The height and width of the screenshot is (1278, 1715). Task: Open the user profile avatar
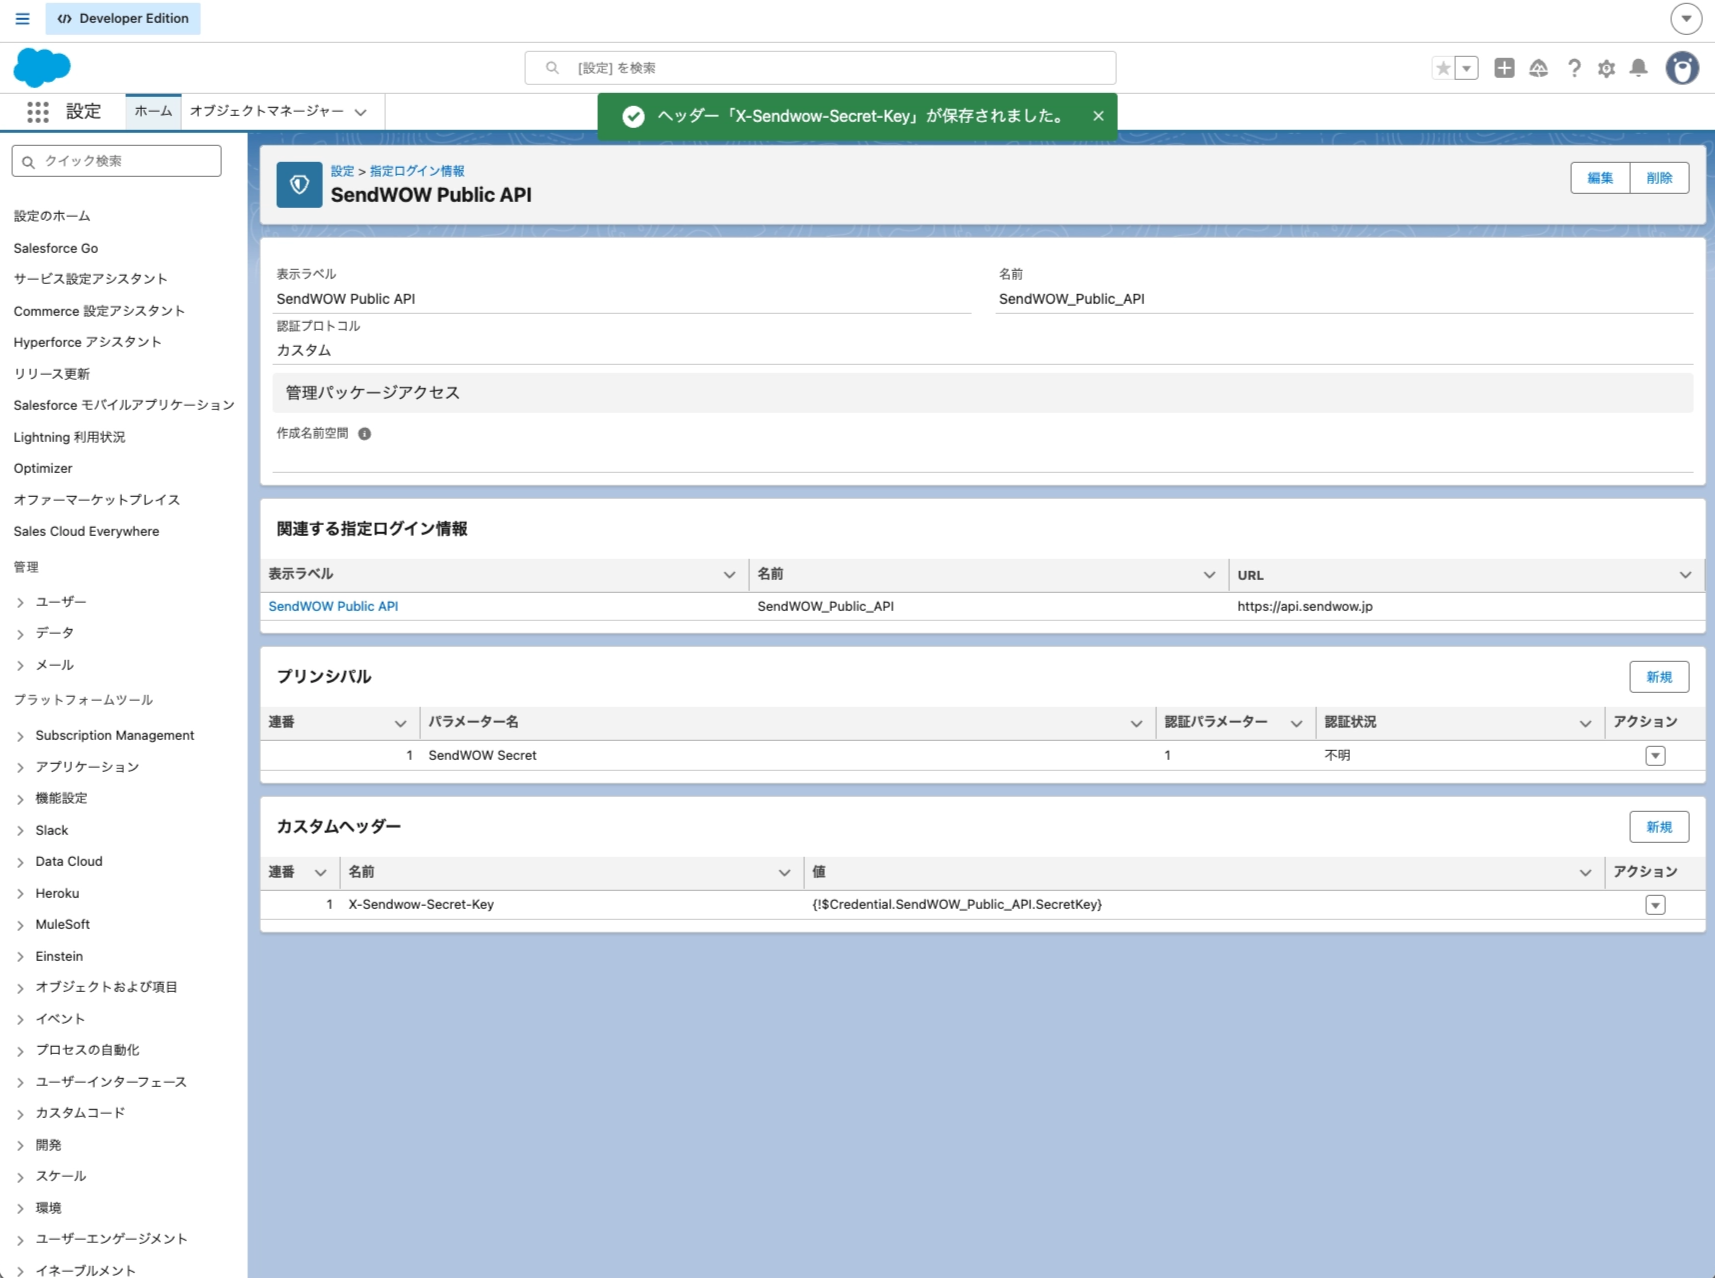coord(1683,68)
